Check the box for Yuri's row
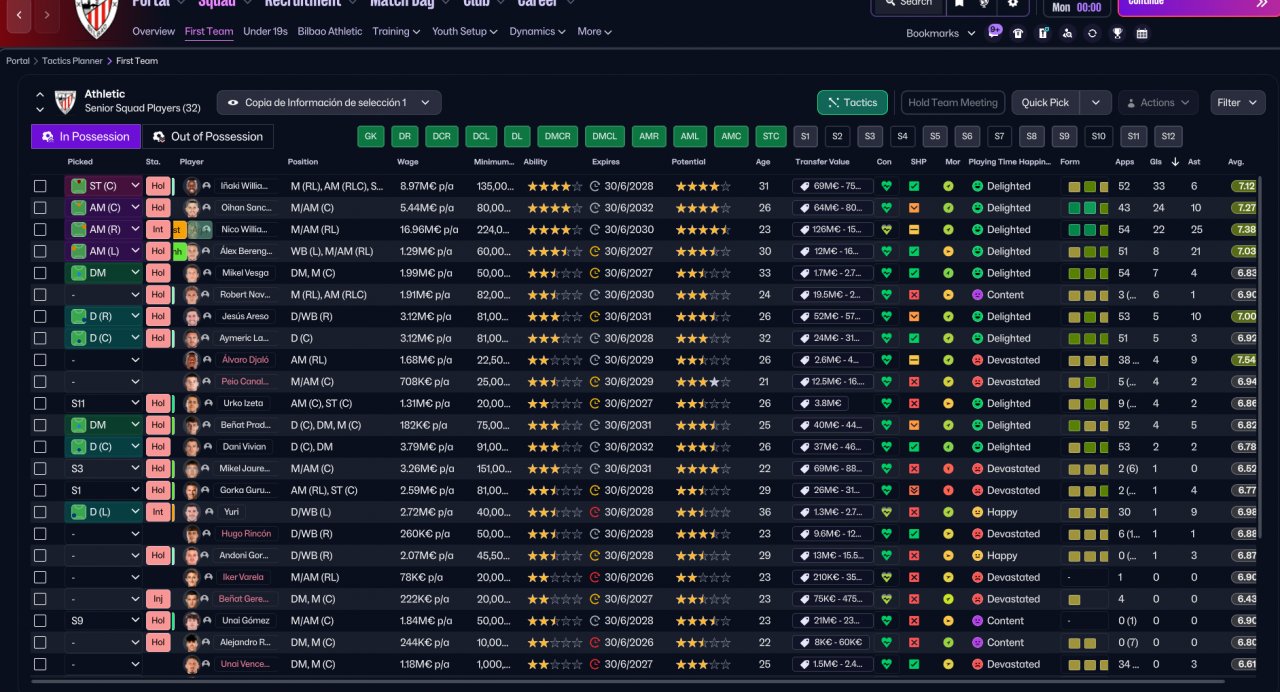This screenshot has height=692, width=1280. [x=40, y=512]
